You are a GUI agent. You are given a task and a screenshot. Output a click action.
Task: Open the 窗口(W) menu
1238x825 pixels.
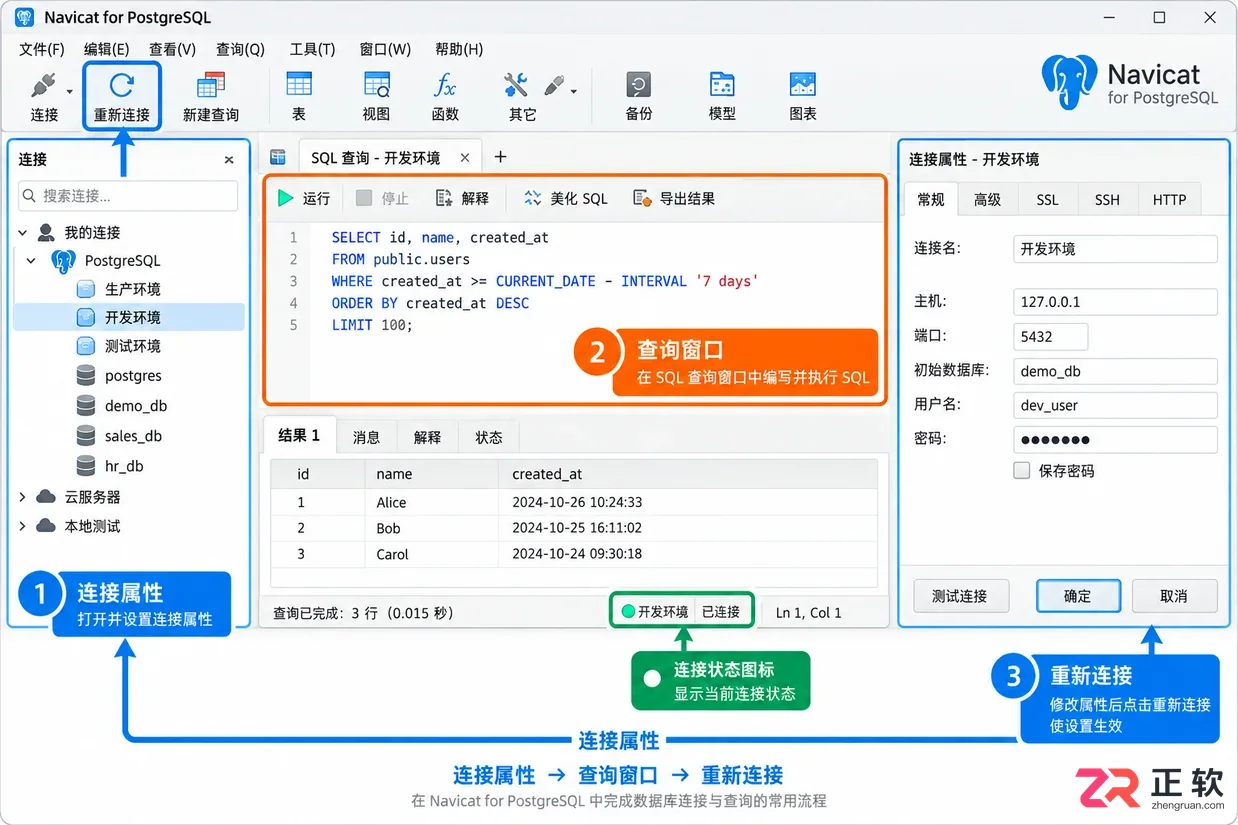point(385,49)
